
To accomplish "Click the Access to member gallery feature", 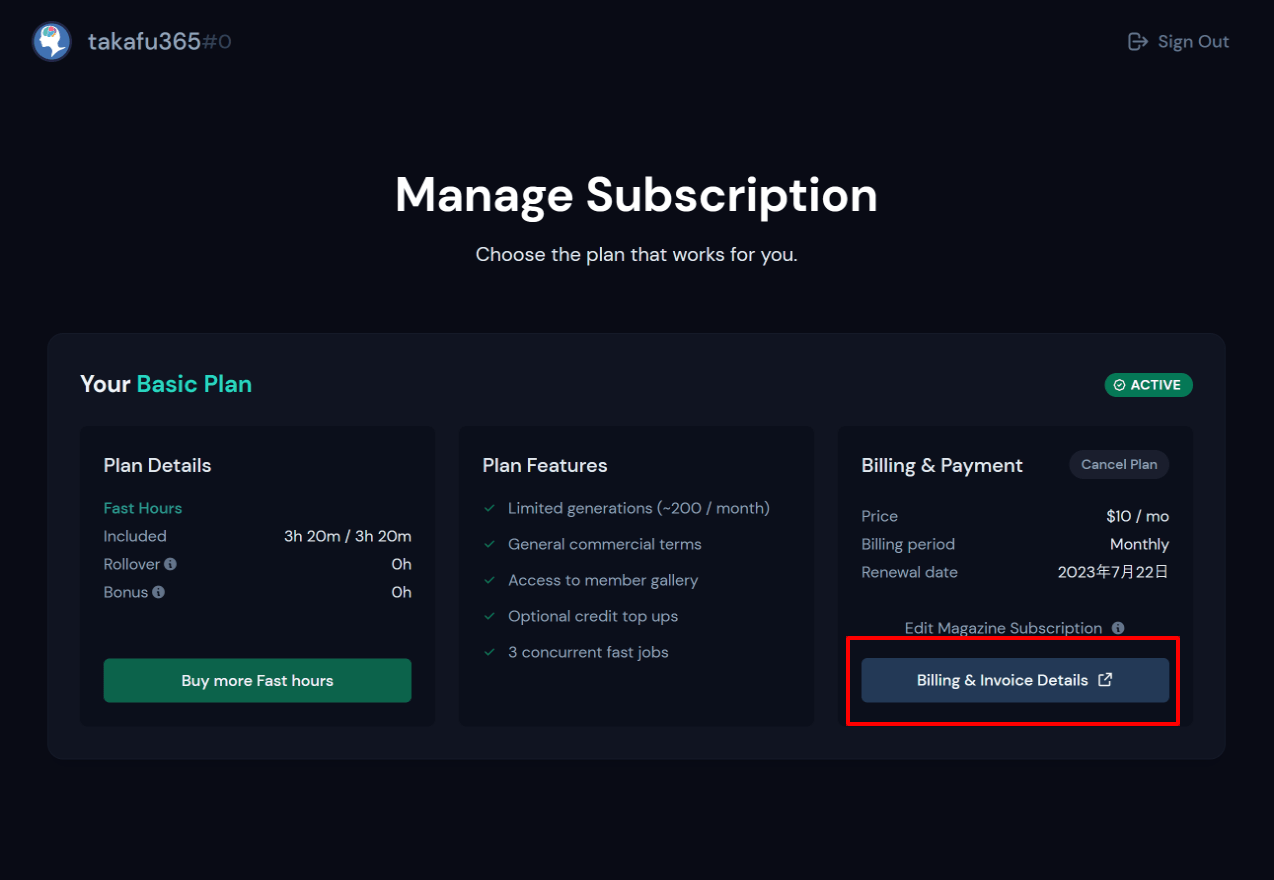I will [603, 580].
